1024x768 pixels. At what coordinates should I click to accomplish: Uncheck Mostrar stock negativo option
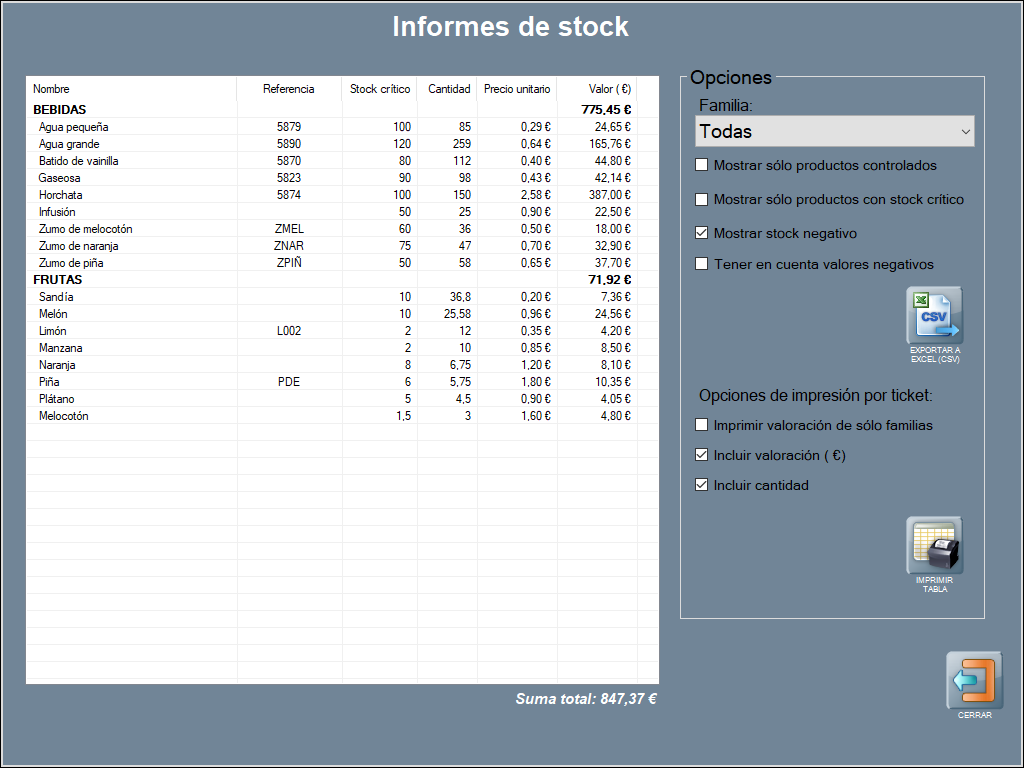[702, 233]
